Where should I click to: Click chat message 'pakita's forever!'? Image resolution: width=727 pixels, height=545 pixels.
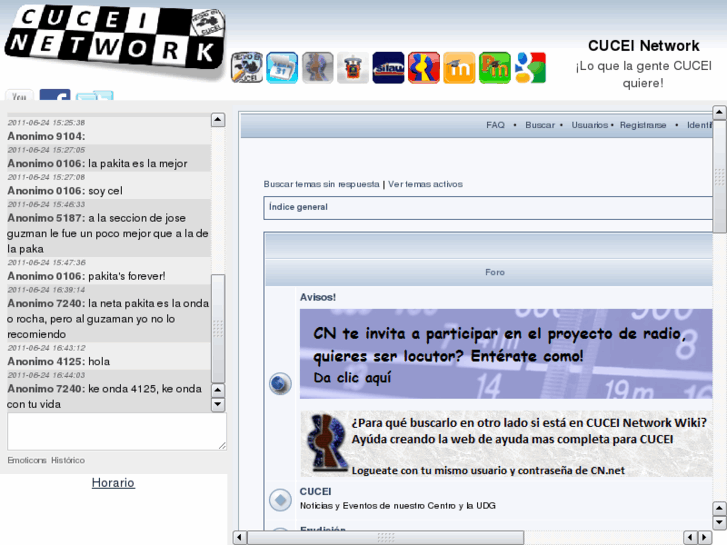point(127,276)
